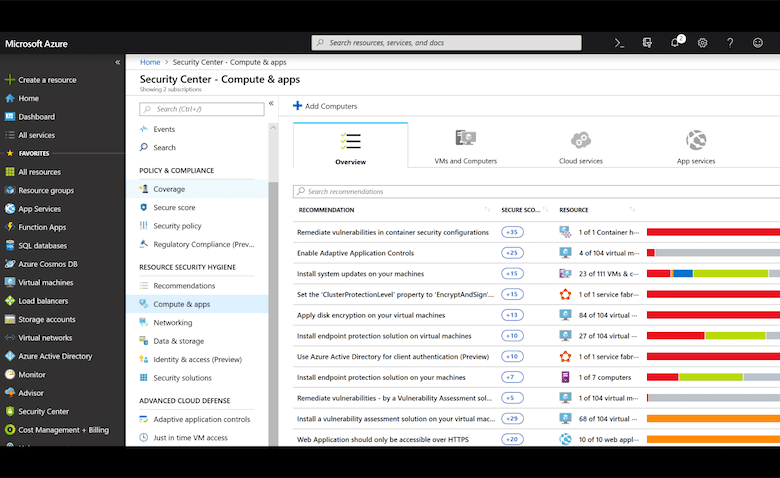Click the Security policy icon
The width and height of the screenshot is (780, 478).
pos(144,225)
